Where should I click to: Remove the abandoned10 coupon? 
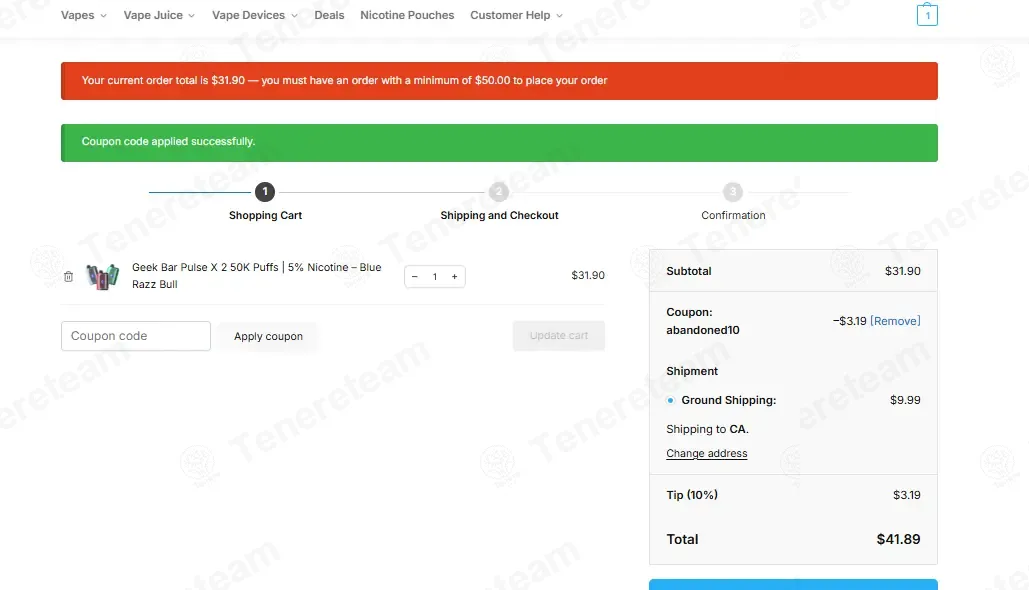point(895,321)
